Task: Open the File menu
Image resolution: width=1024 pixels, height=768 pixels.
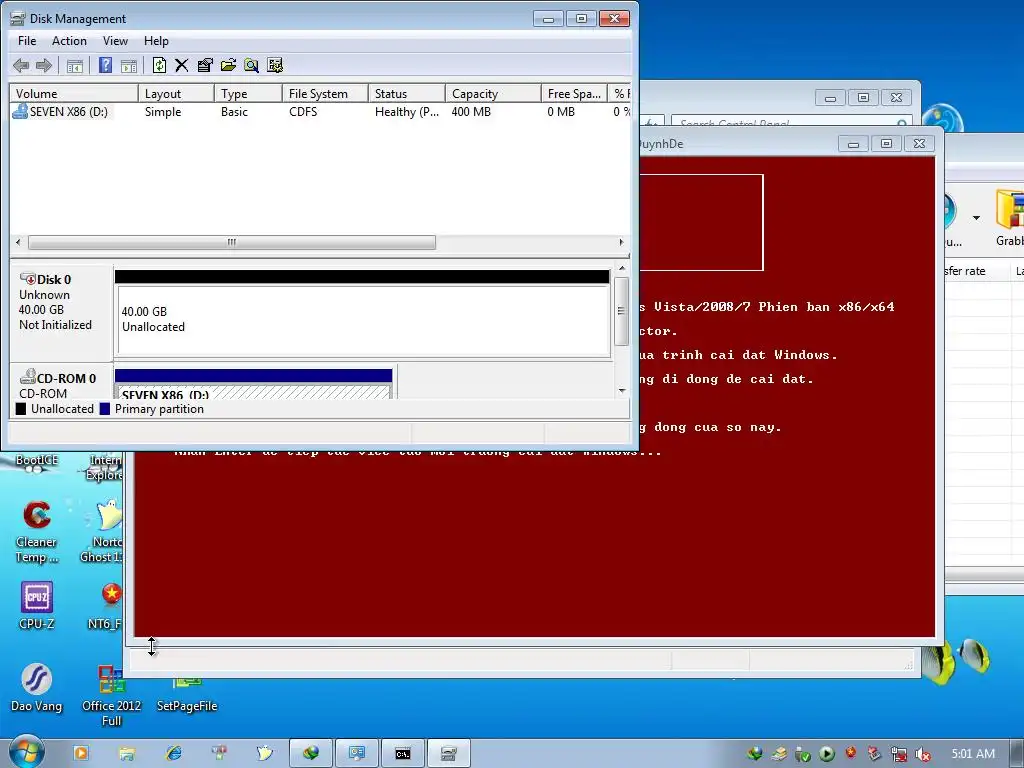Action: click(x=27, y=40)
